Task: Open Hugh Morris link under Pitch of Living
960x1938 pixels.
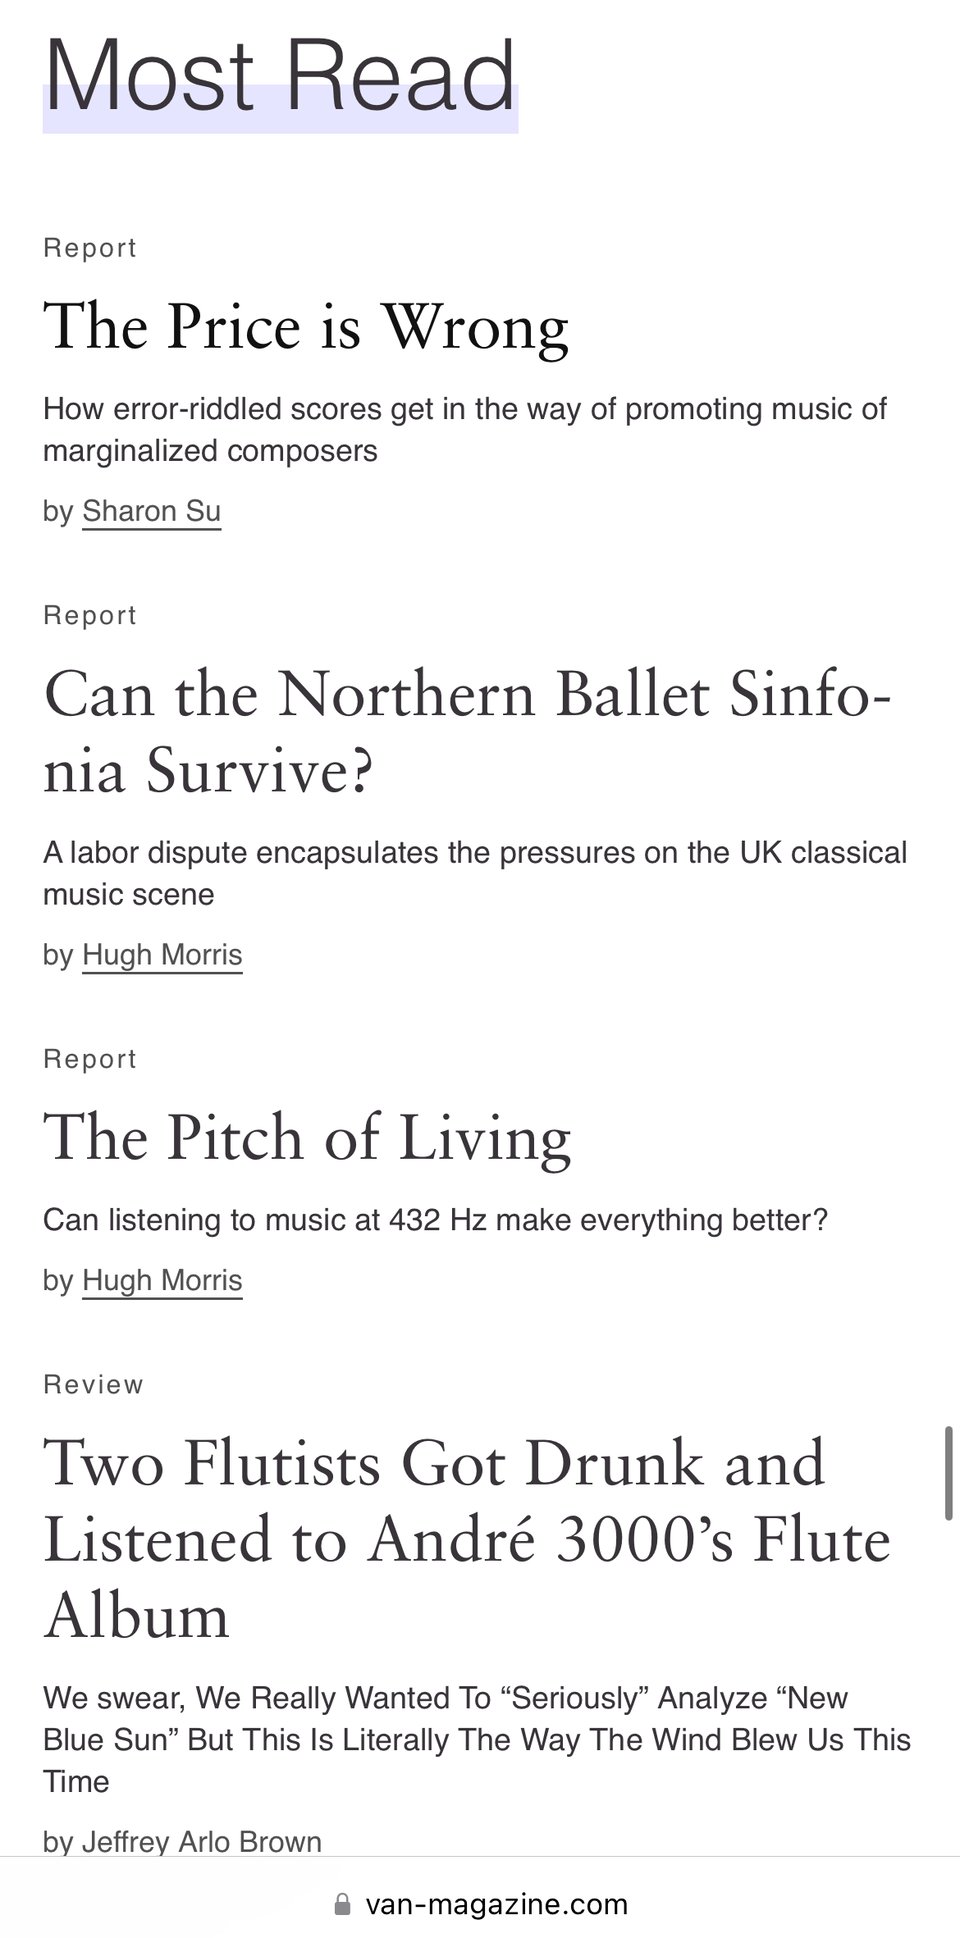Action: (162, 1280)
